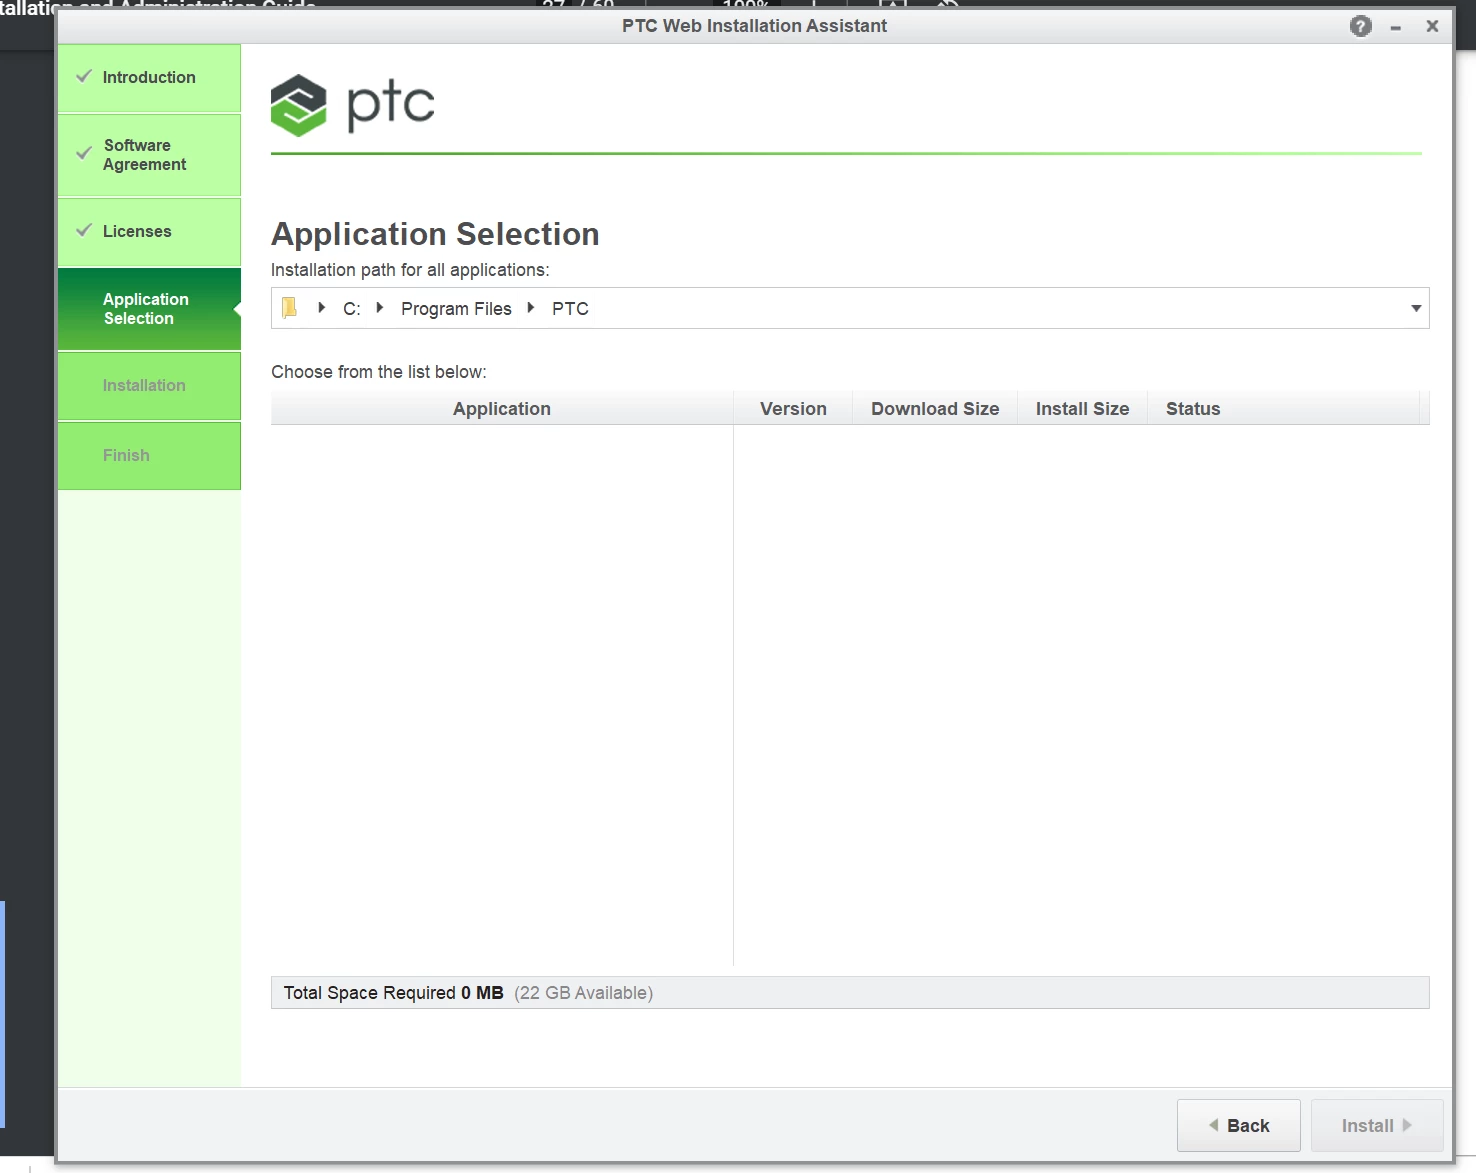Select the PTC folder path segment
Viewport: 1476px width, 1173px height.
coord(570,309)
